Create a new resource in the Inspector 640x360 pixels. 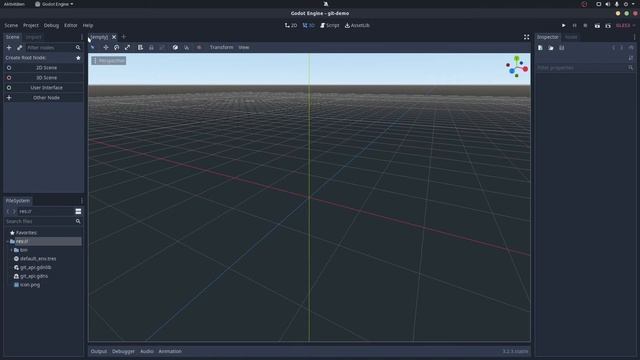point(540,48)
